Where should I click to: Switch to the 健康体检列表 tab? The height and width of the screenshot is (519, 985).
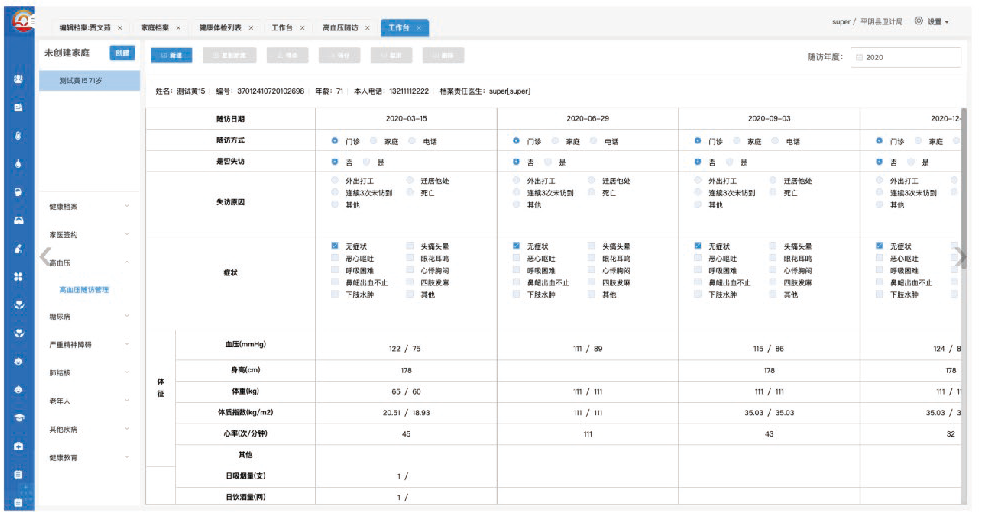[x=219, y=28]
